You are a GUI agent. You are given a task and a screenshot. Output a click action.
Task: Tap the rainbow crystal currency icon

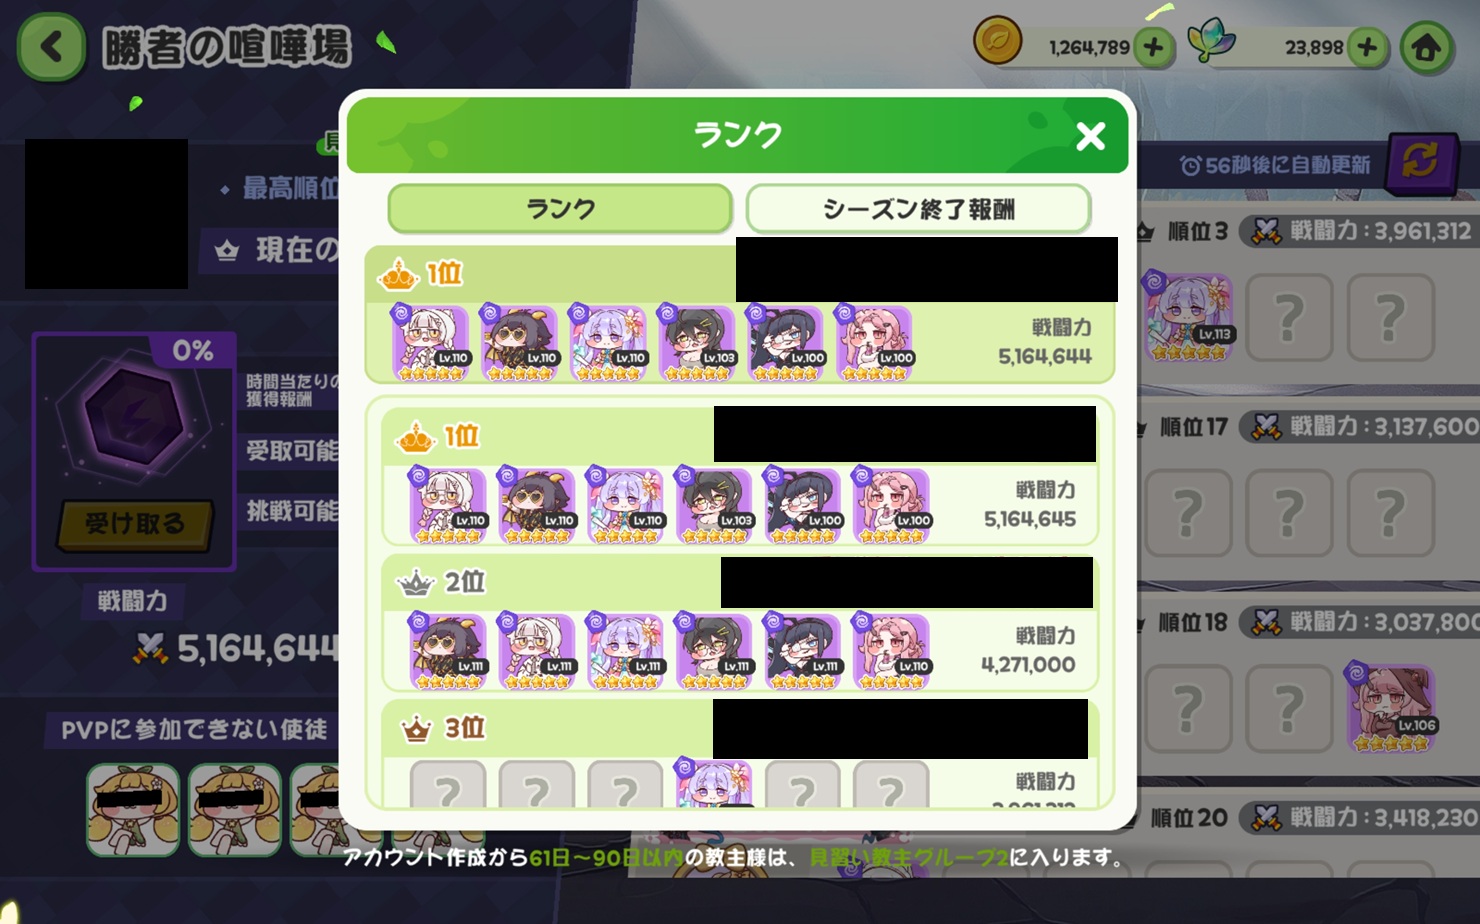[x=1211, y=42]
